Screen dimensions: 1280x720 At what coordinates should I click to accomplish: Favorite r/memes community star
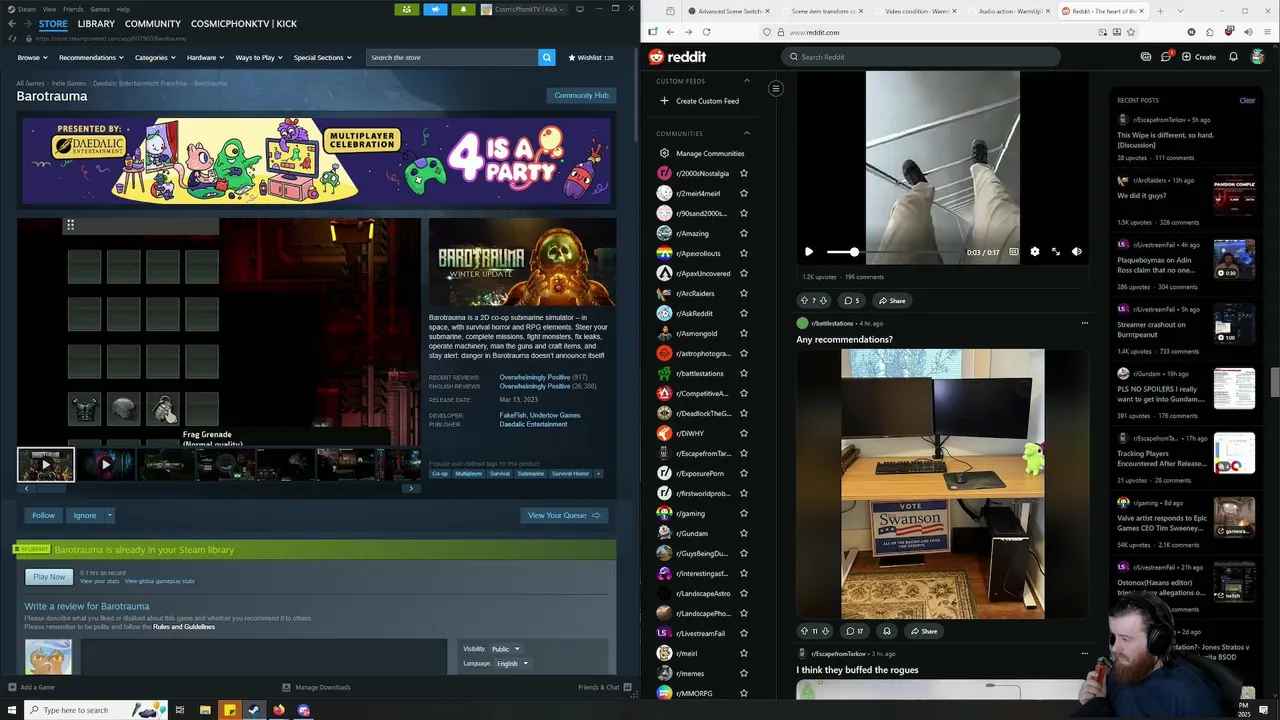(x=743, y=673)
